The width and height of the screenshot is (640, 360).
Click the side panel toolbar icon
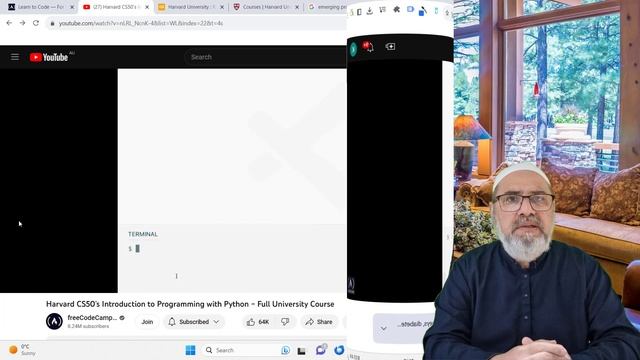(x=359, y=11)
